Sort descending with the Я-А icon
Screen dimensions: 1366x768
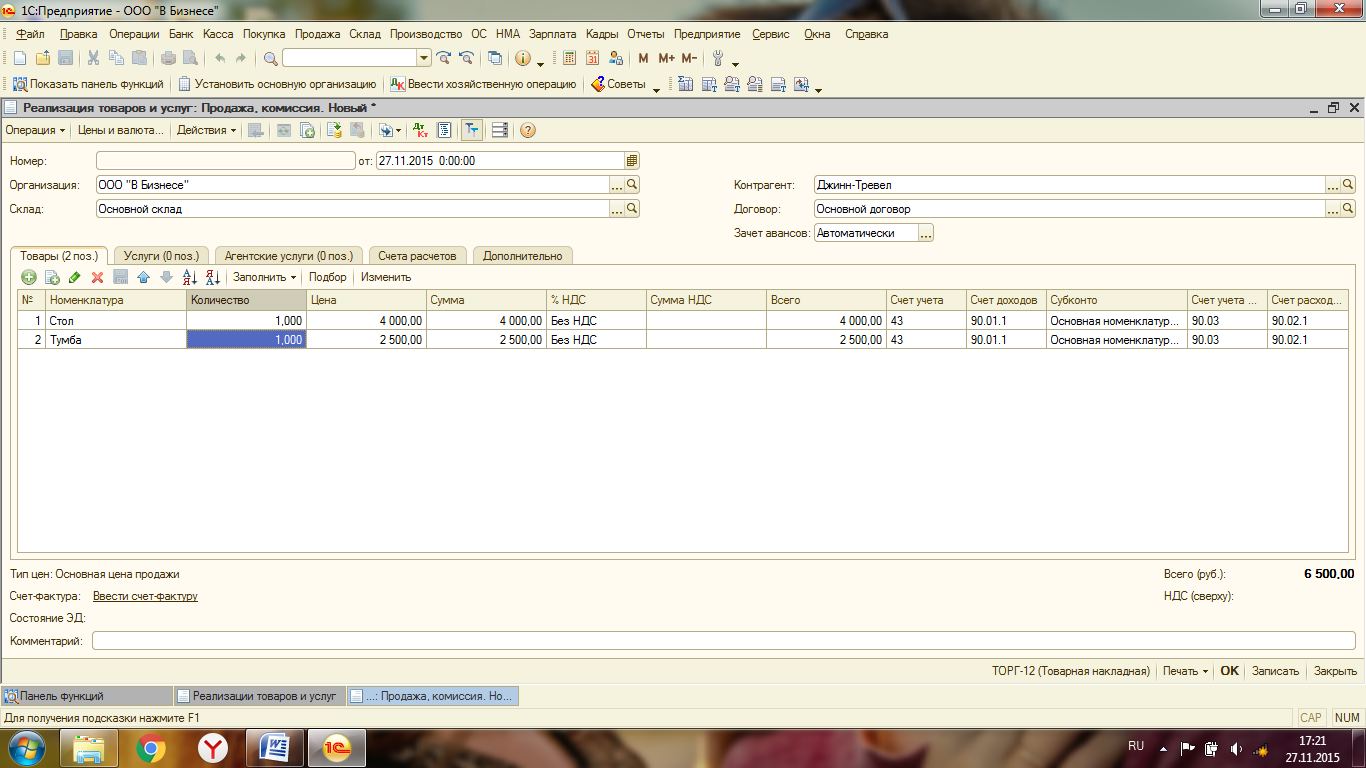(212, 277)
